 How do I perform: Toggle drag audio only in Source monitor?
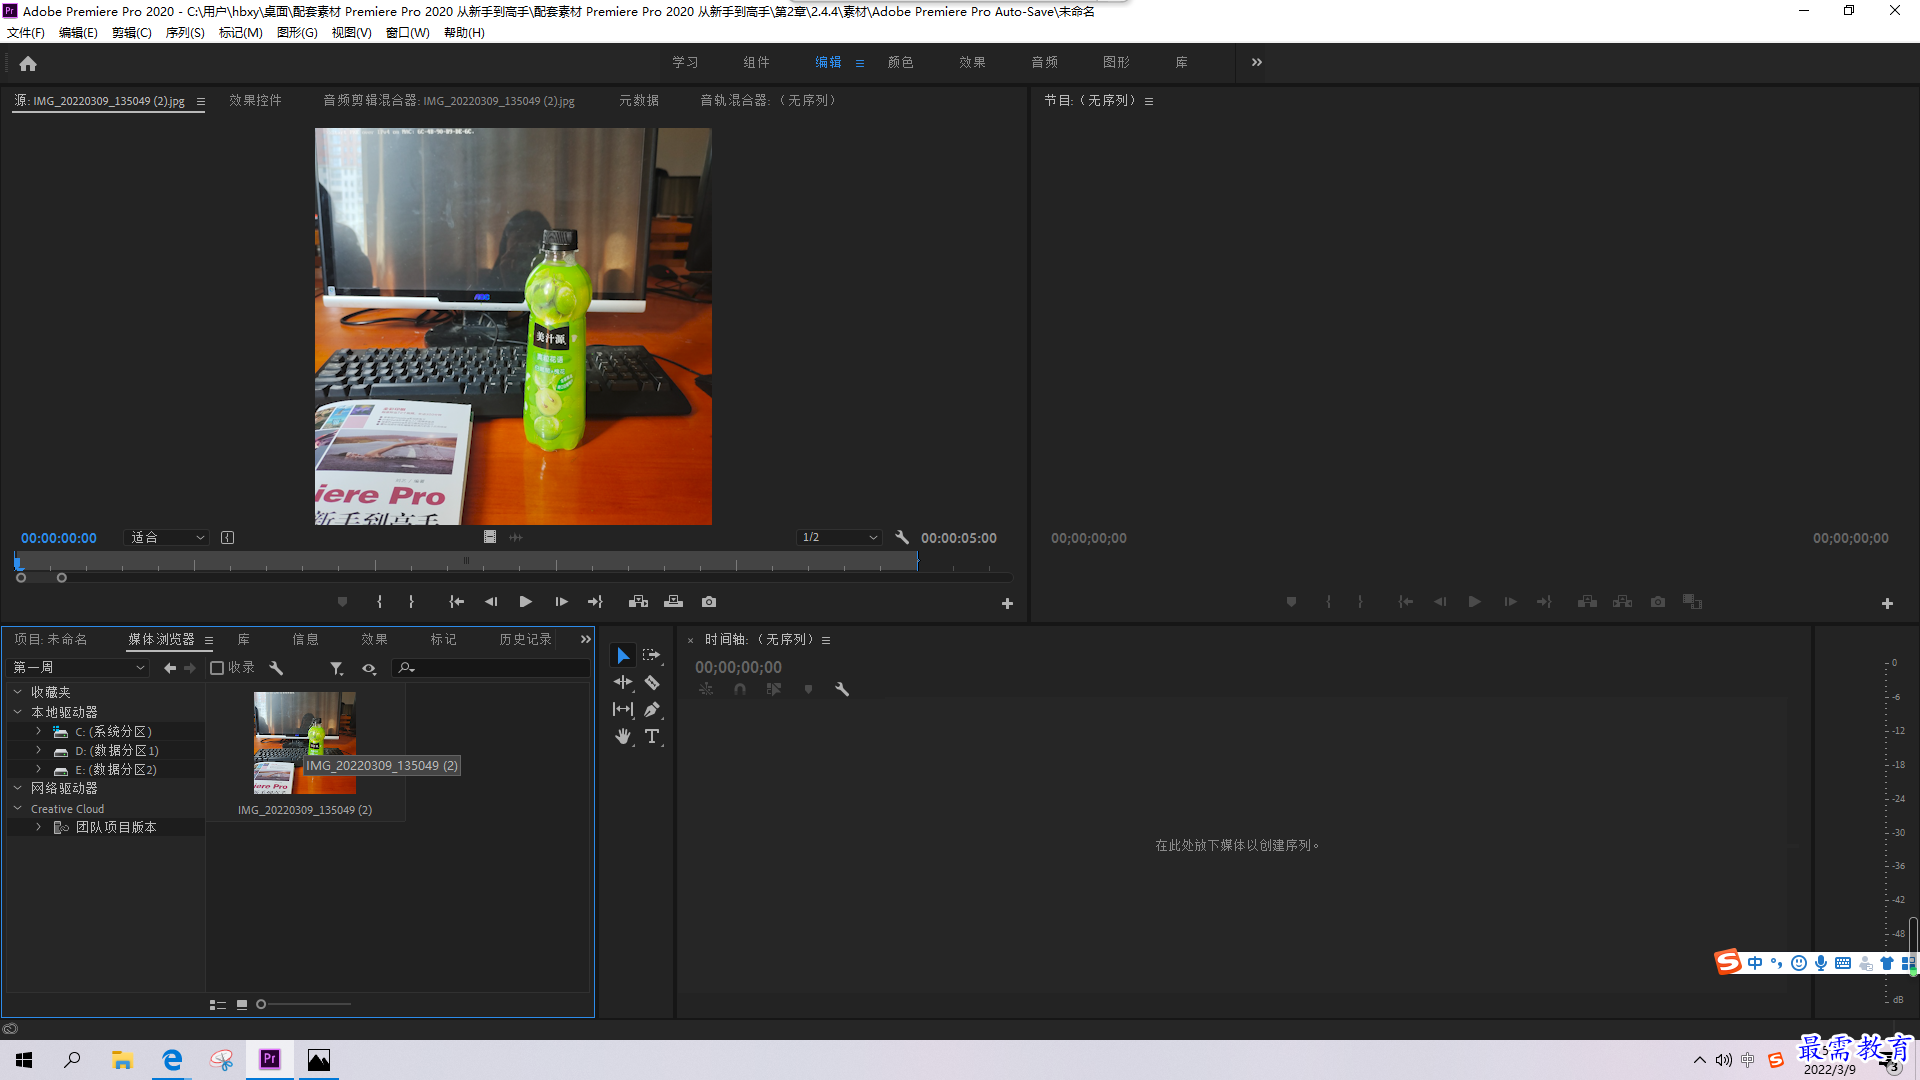[x=516, y=537]
